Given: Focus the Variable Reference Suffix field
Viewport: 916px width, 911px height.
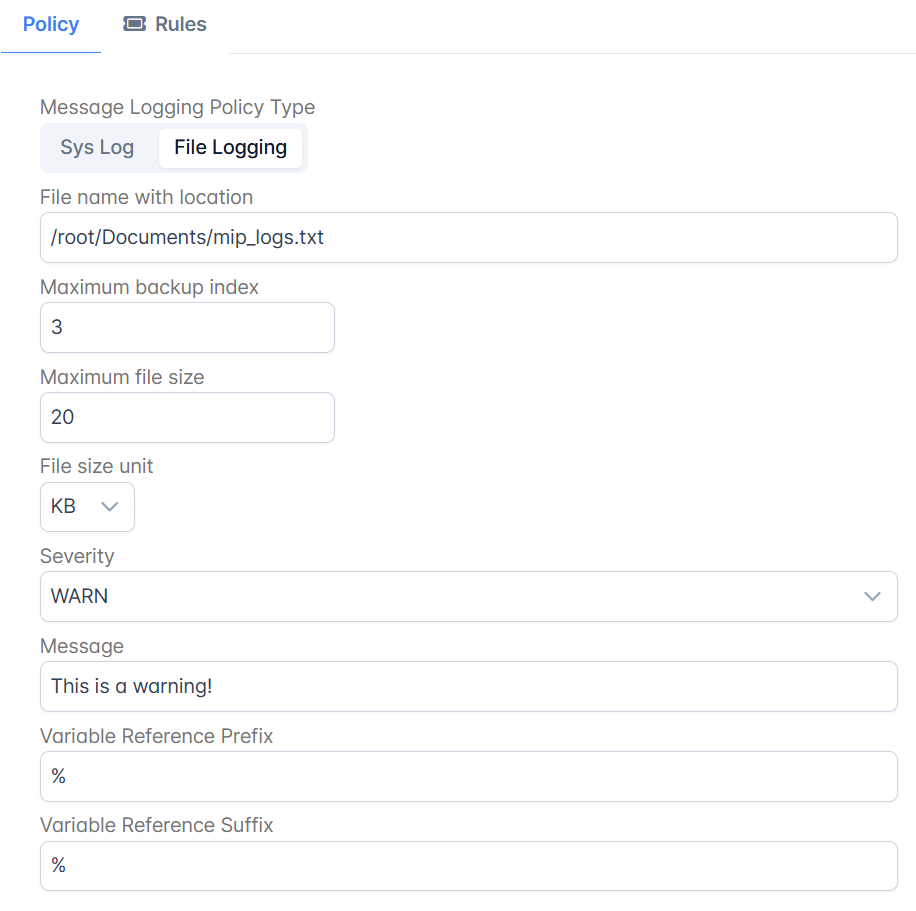Looking at the screenshot, I should click(x=469, y=866).
